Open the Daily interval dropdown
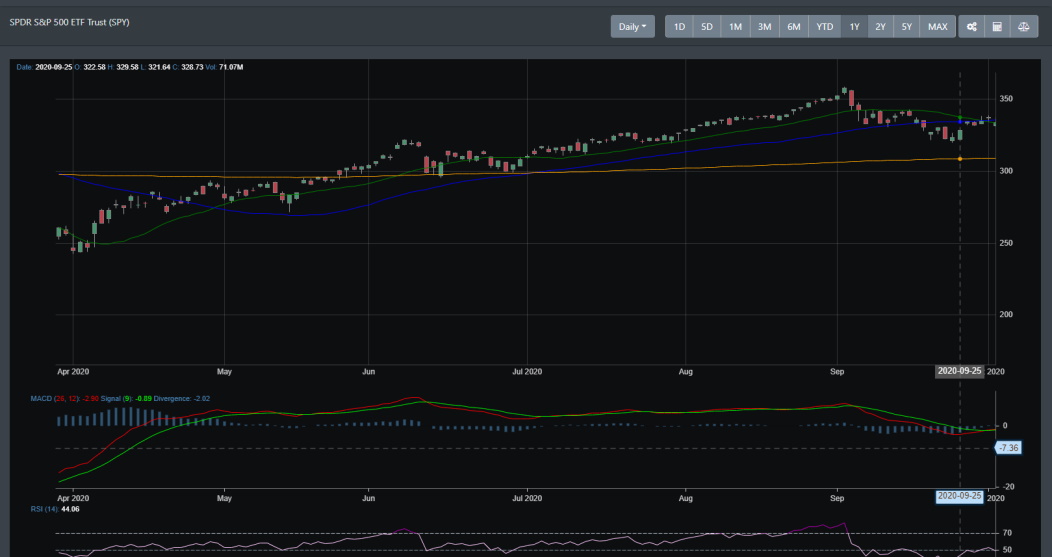1052x557 pixels. click(633, 27)
